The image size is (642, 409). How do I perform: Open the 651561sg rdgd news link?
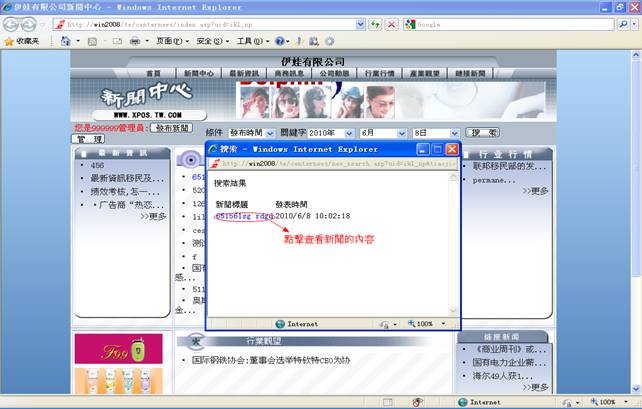(243, 215)
